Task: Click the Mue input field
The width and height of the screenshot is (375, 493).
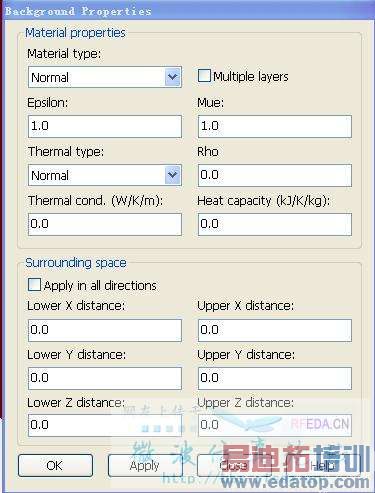Action: coord(275,126)
